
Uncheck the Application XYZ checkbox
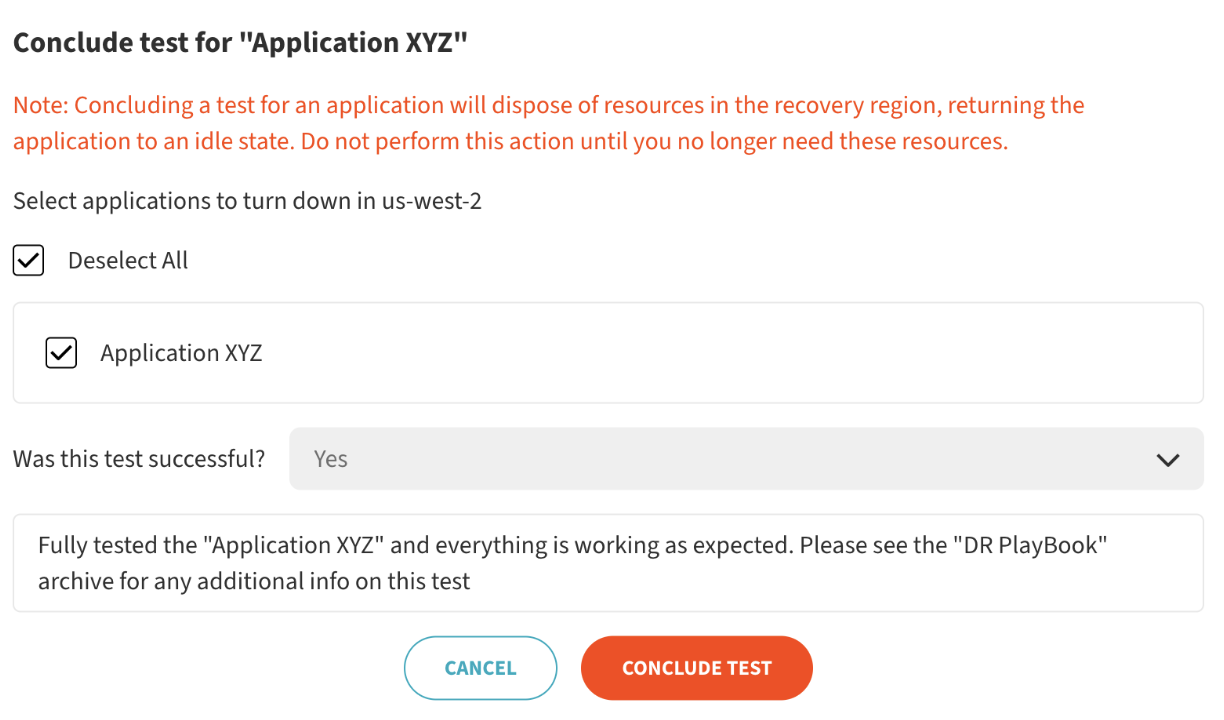click(x=61, y=353)
